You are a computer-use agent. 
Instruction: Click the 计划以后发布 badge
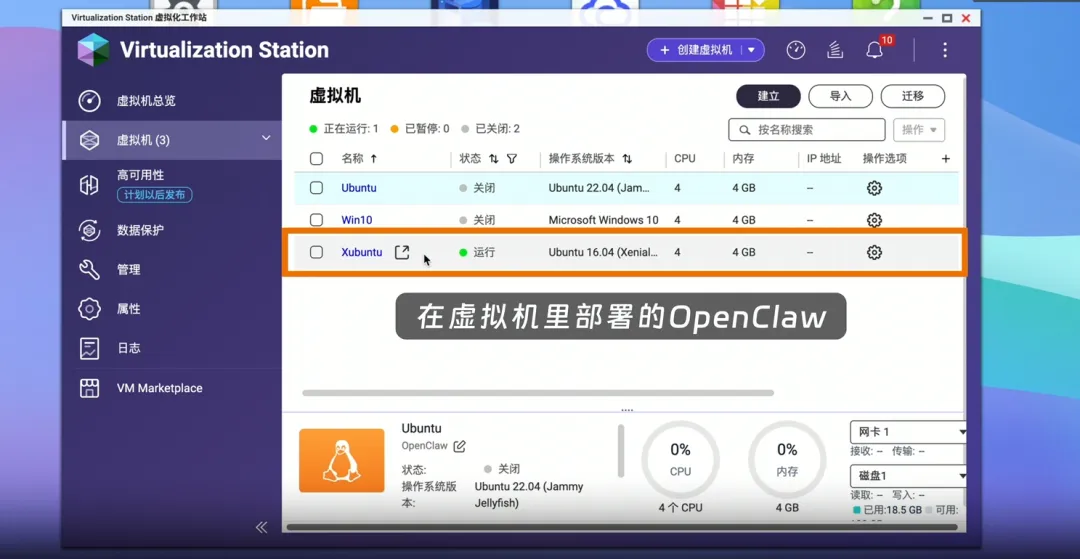tap(154, 195)
